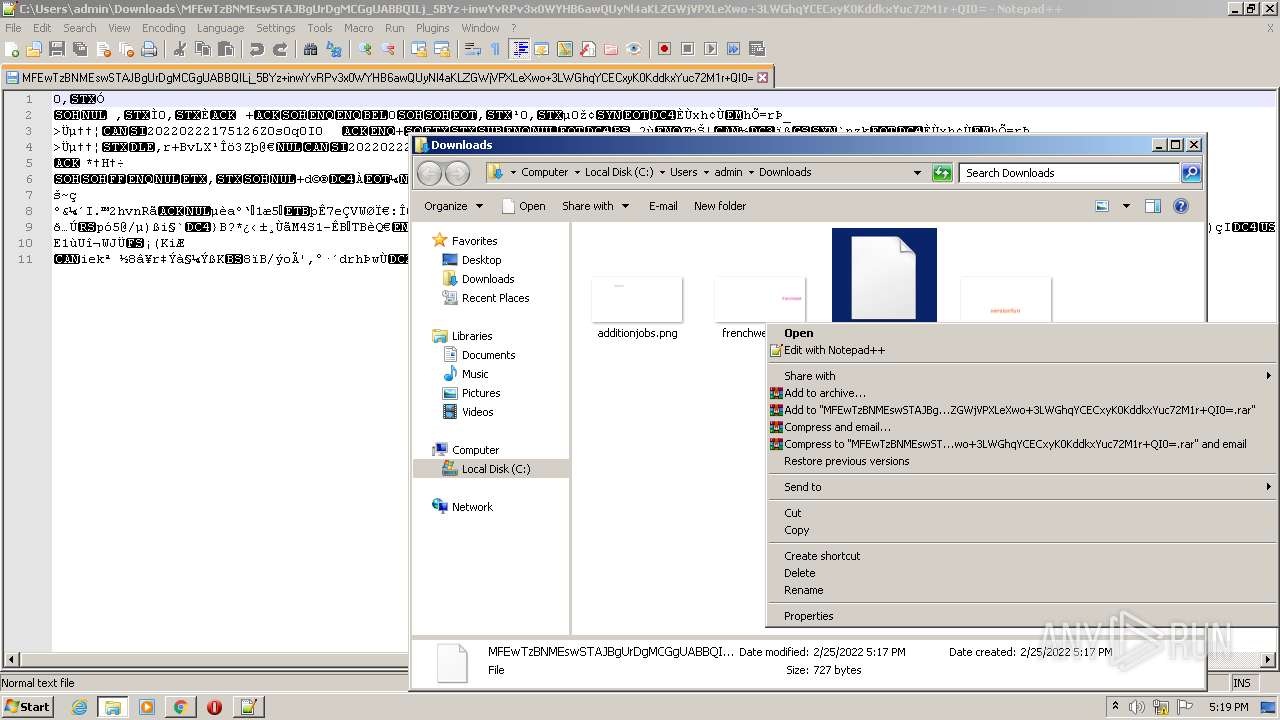Open the Organize dropdown in Explorer
The image size is (1280, 720).
point(453,206)
